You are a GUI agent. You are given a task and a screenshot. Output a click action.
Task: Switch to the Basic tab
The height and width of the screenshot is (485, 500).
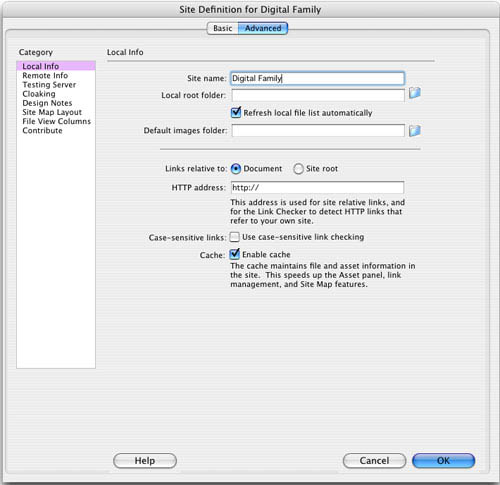coord(223,28)
